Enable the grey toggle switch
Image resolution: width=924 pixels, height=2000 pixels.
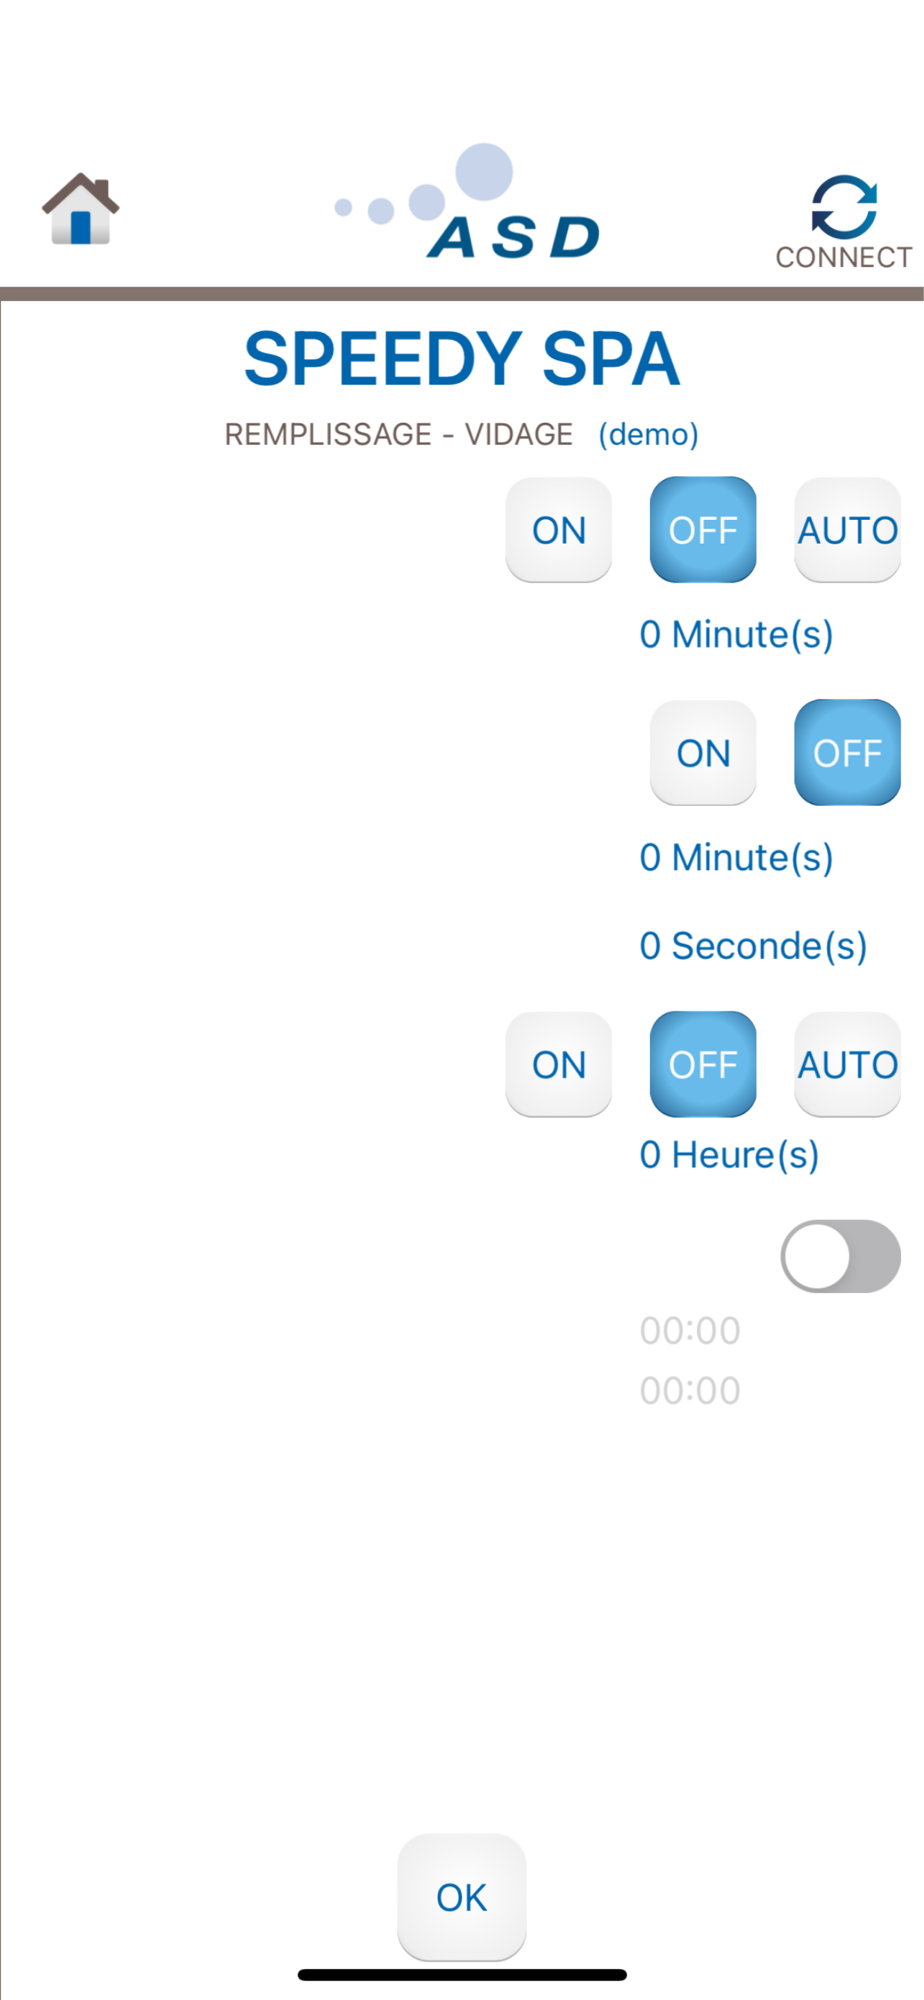point(841,1256)
